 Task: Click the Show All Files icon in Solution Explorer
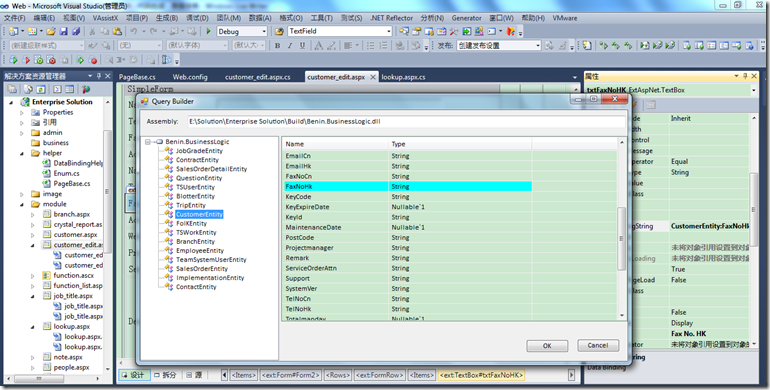tap(28, 89)
